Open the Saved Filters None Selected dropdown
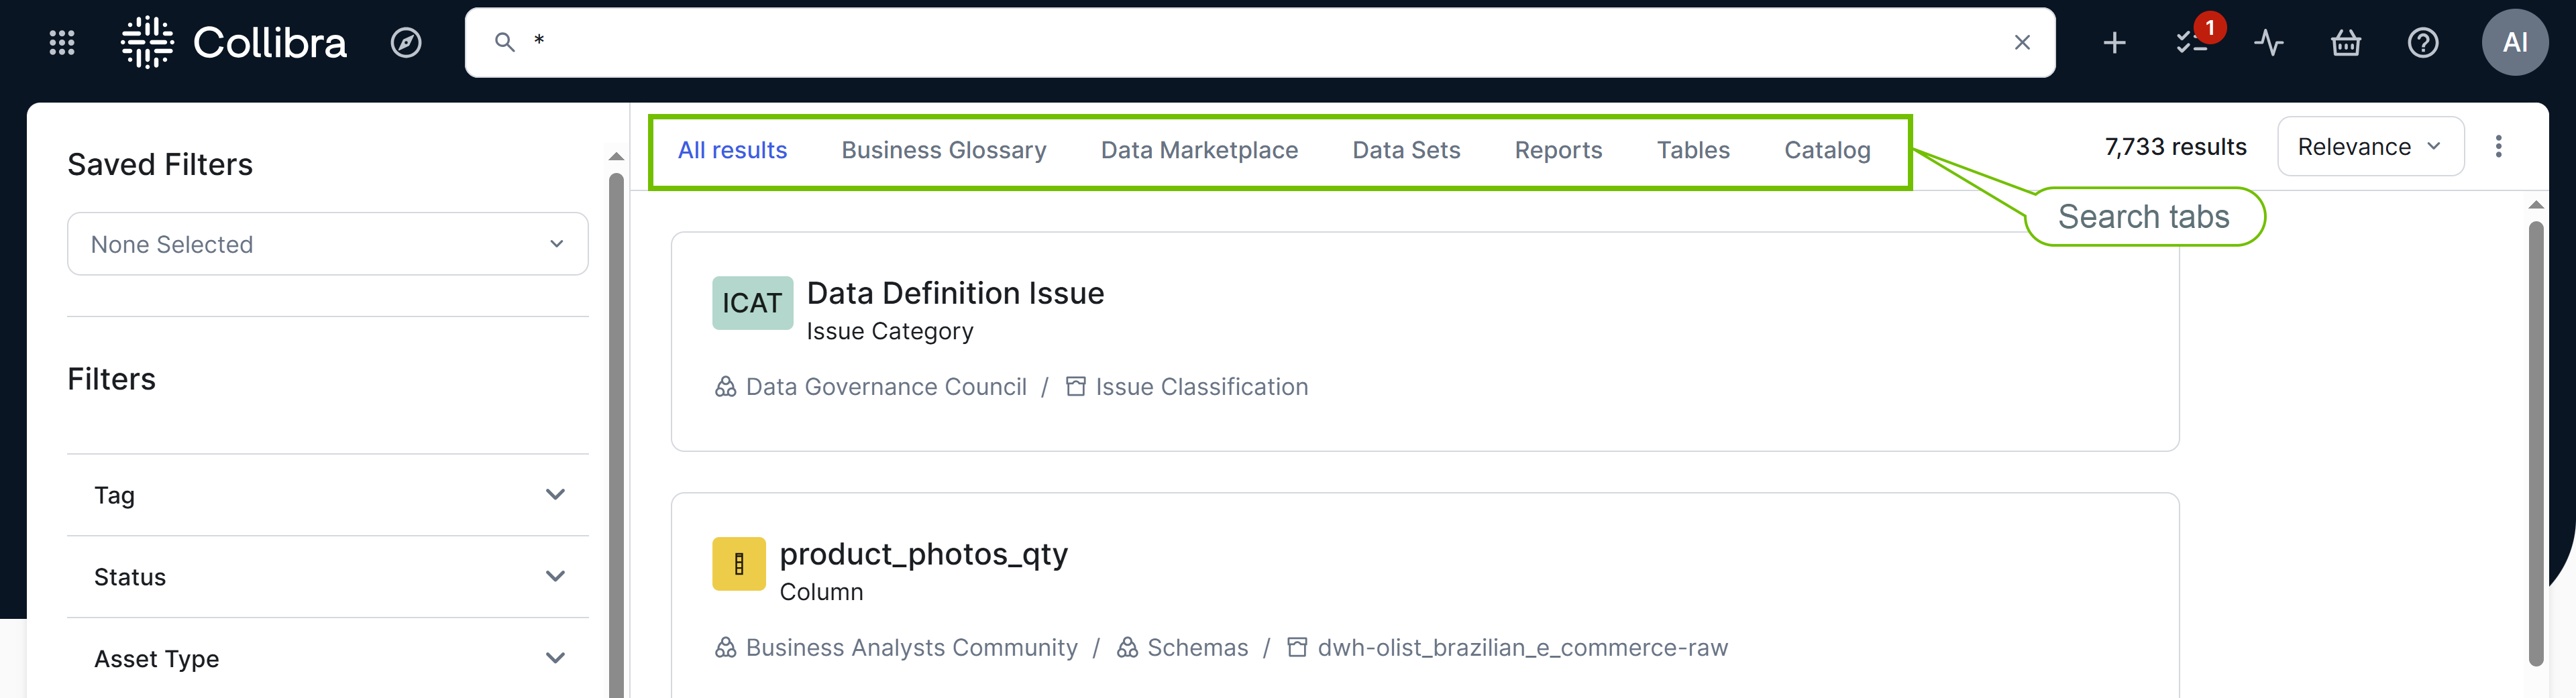2576x698 pixels. (x=327, y=244)
